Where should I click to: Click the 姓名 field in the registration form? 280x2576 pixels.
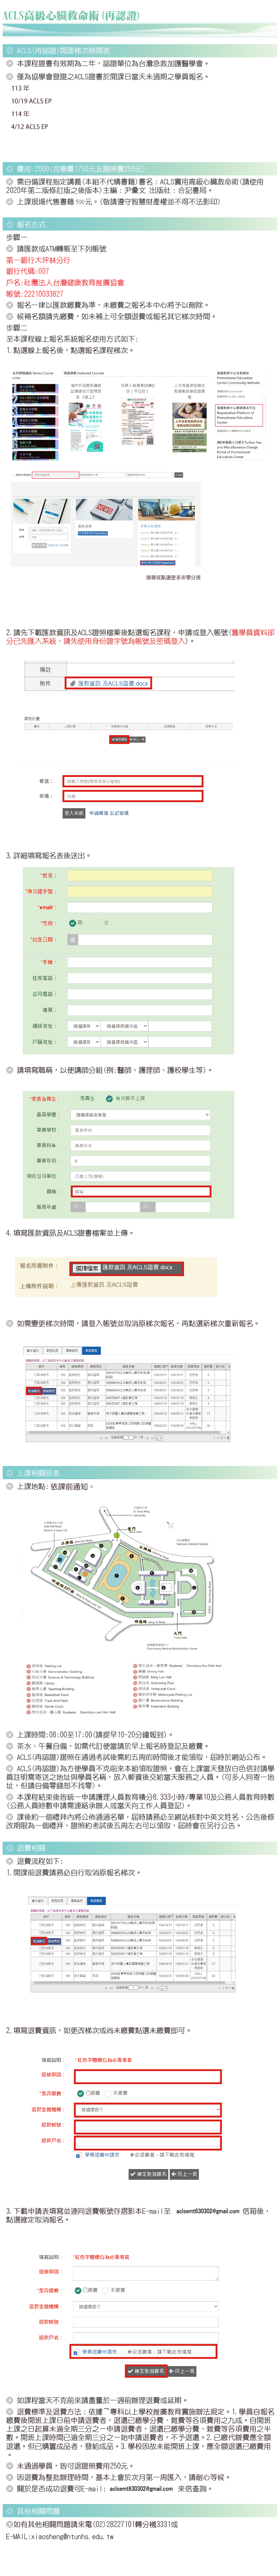[139, 875]
